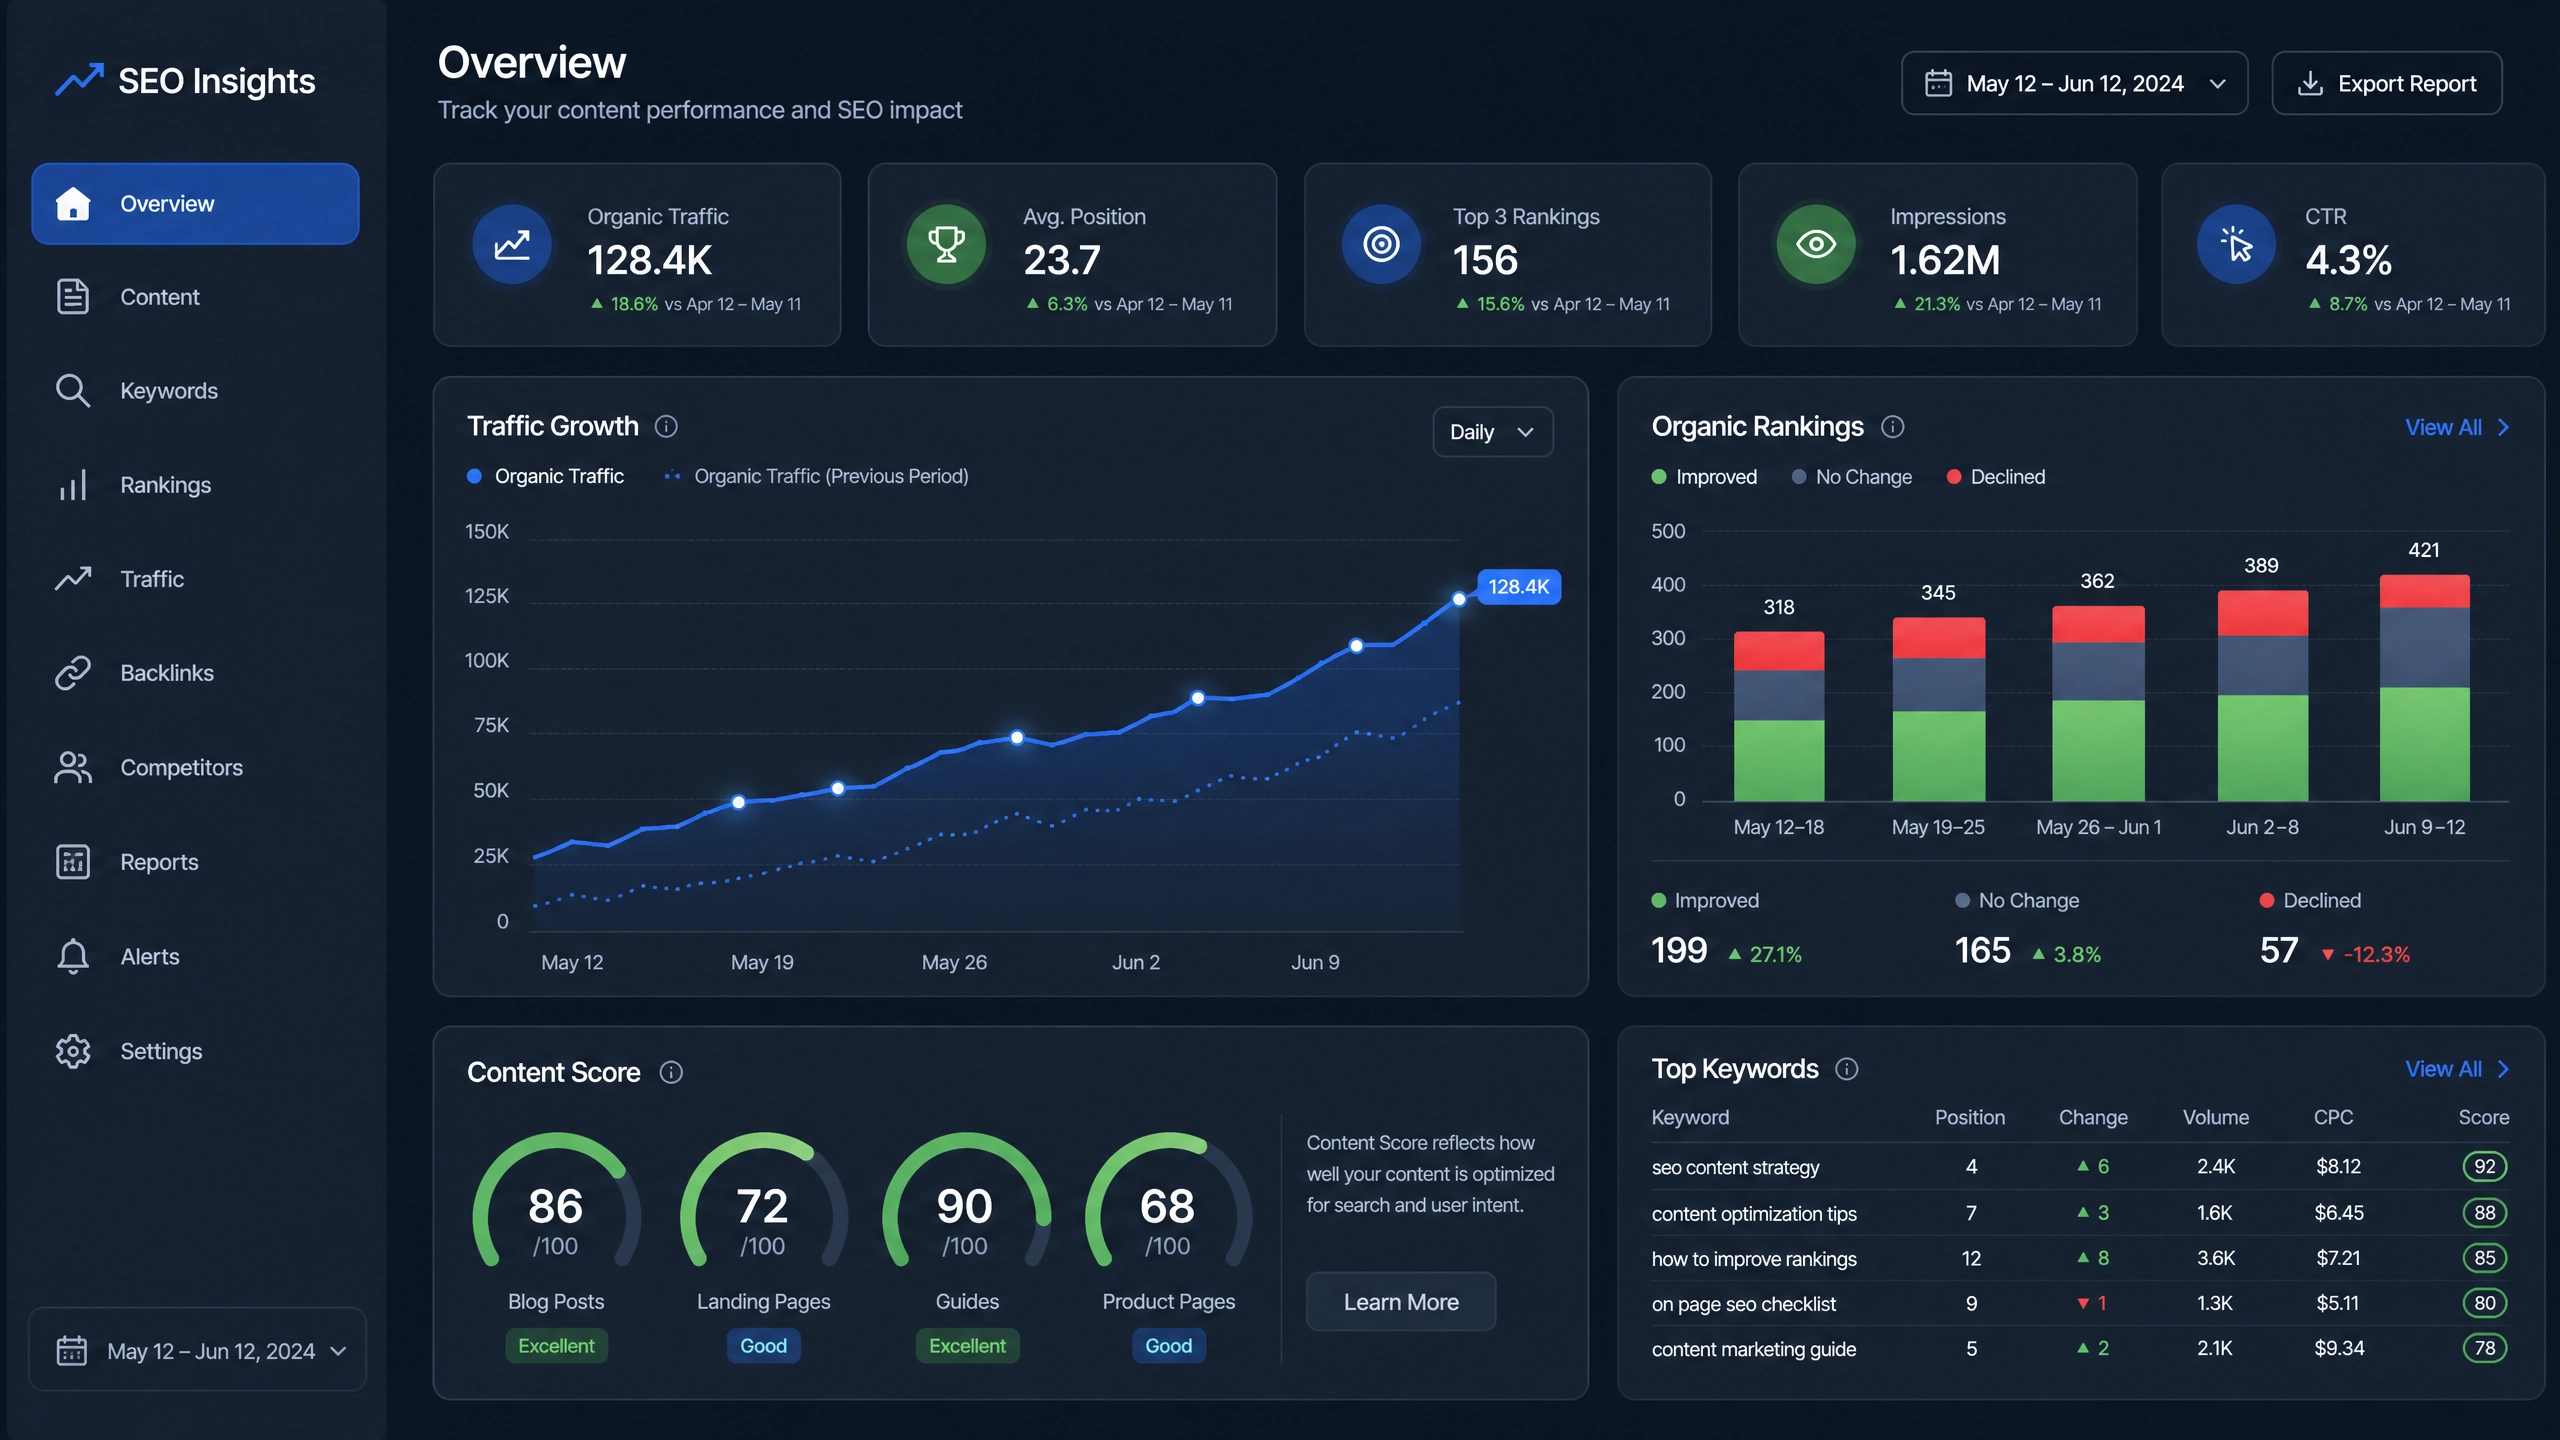The height and width of the screenshot is (1440, 2560).
Task: Click the seo content strategy keyword
Action: tap(1735, 1167)
